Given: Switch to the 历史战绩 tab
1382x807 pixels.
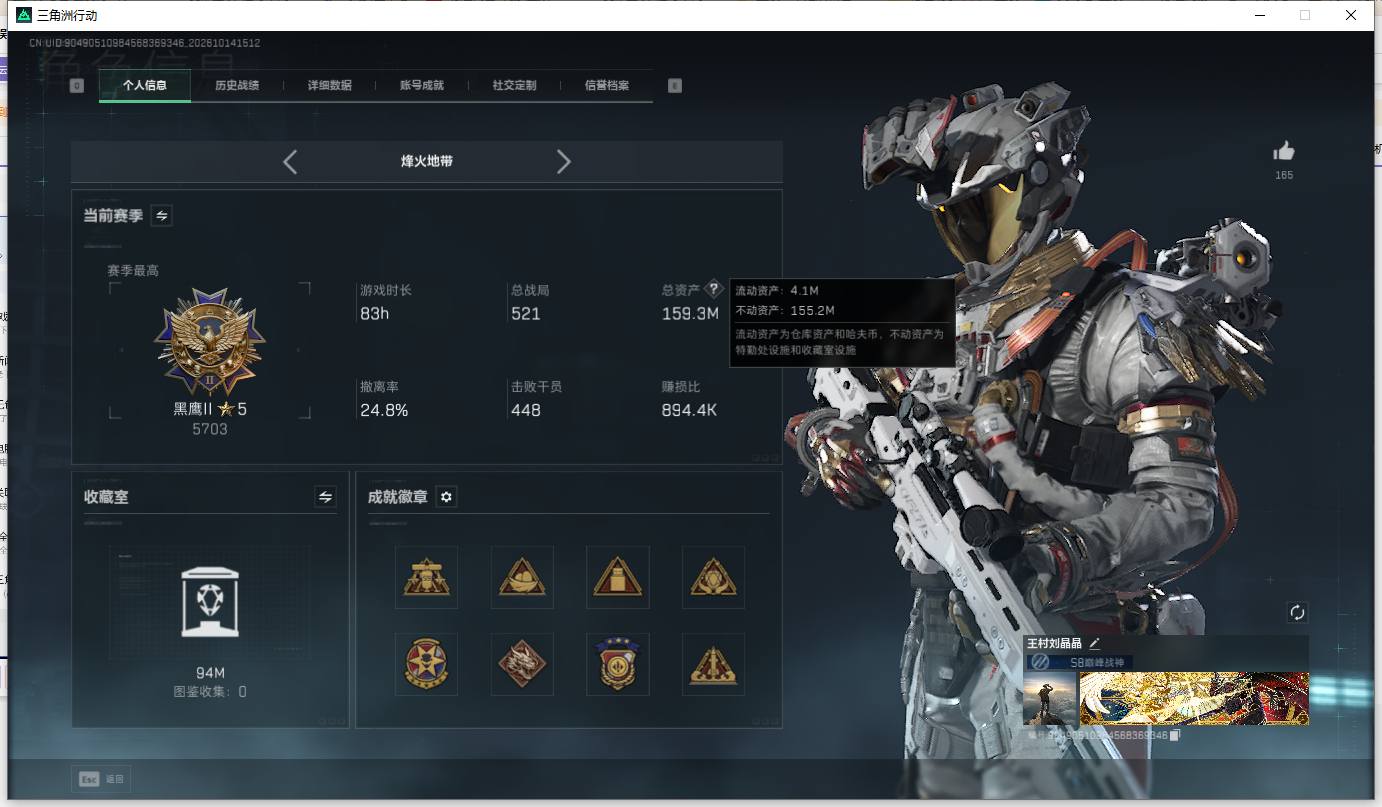Looking at the screenshot, I should pos(237,85).
